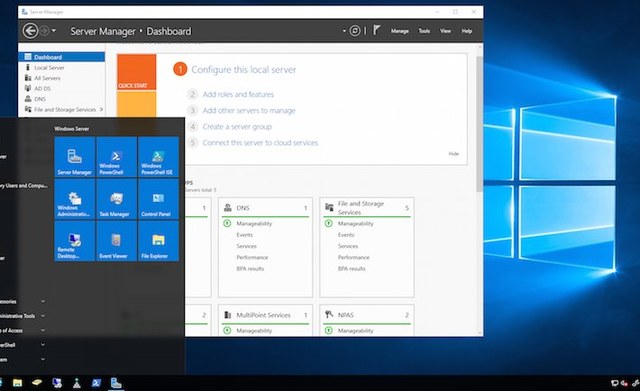Click Connect this server to cloud services
The image size is (640, 391).
point(260,142)
